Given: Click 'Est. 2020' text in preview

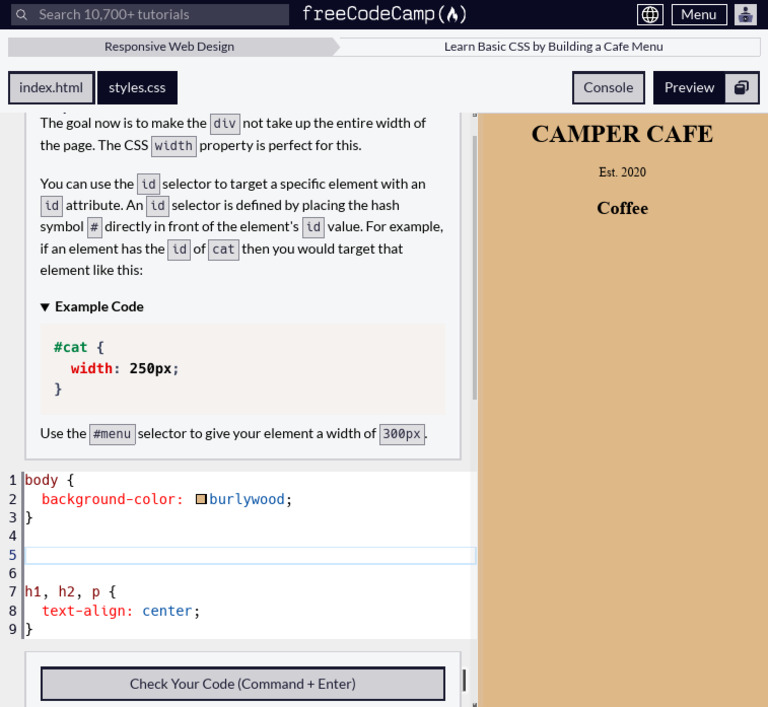Looking at the screenshot, I should (623, 172).
